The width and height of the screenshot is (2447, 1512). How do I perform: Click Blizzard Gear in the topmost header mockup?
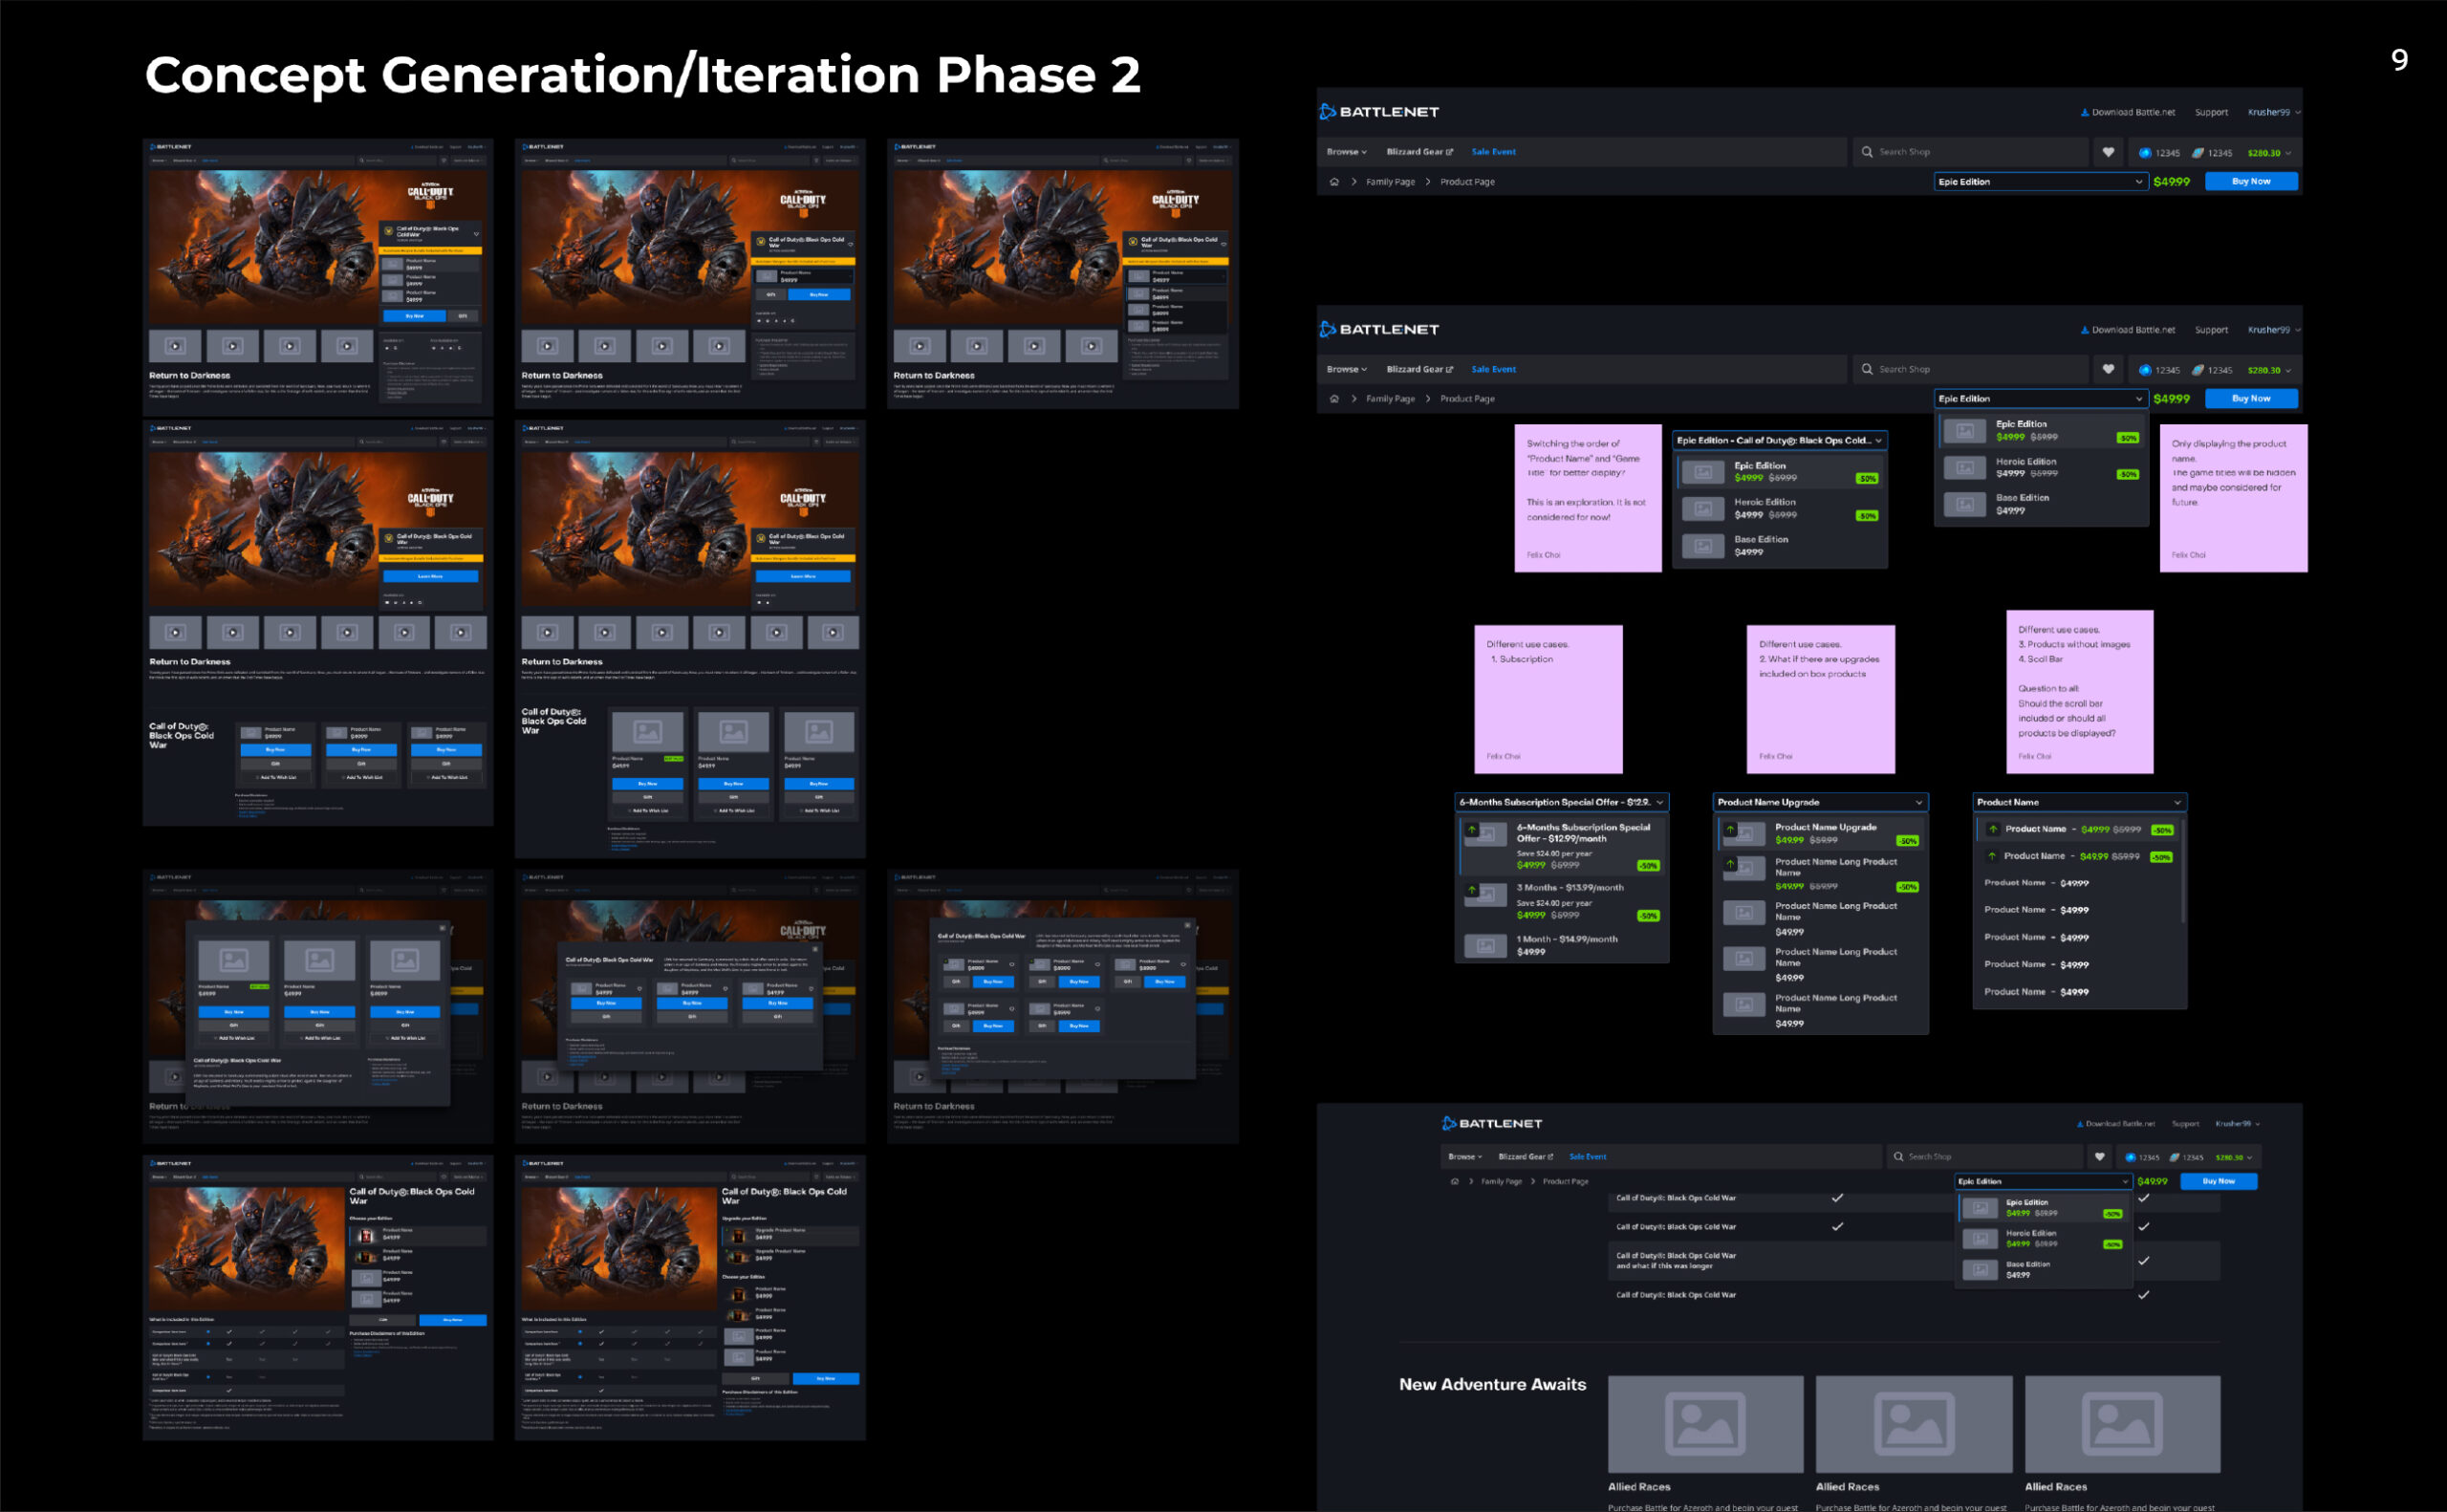click(x=1419, y=152)
